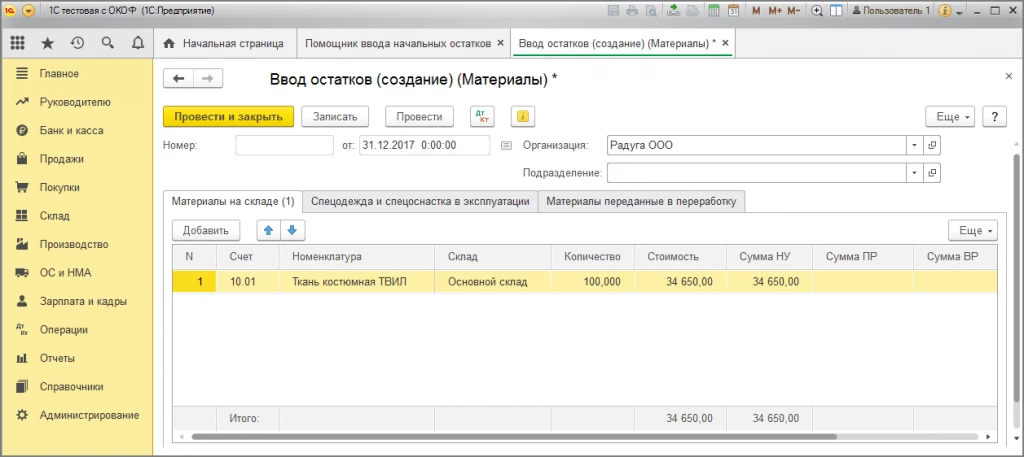This screenshot has width=1024, height=457.
Task: Click the horizontal scrollbar under the table
Action: point(514,437)
